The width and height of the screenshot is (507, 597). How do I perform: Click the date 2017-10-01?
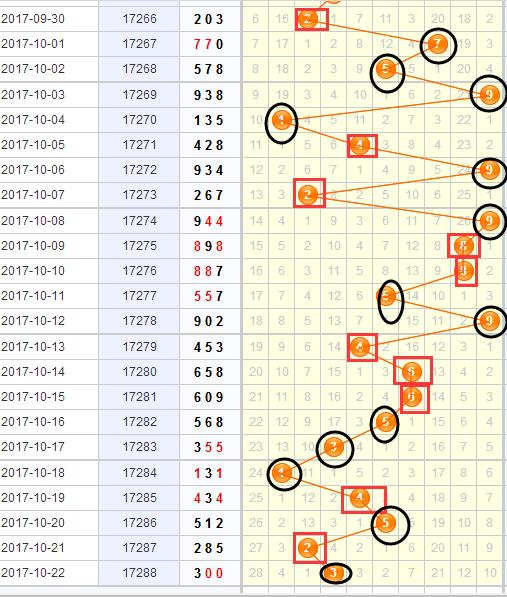(x=33, y=44)
